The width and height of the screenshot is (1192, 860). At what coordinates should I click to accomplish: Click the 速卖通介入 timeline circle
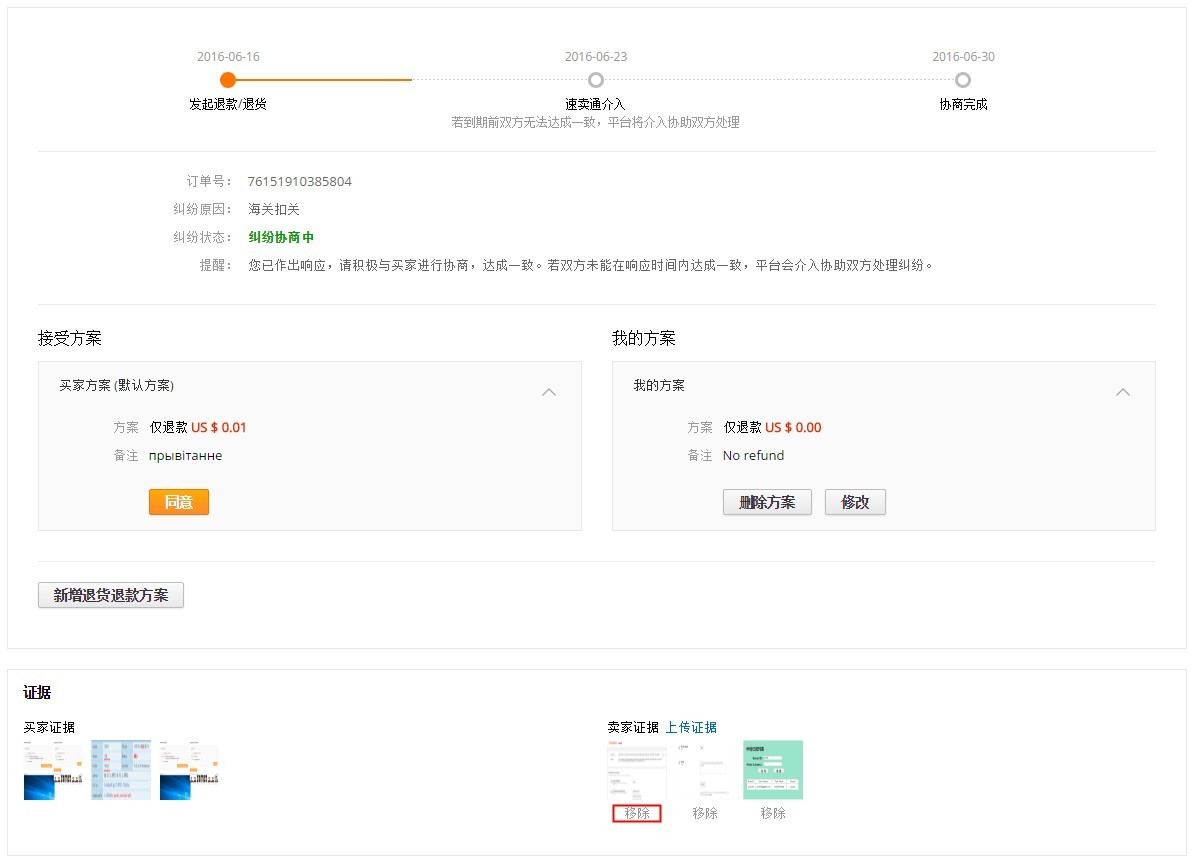pyautogui.click(x=596, y=79)
